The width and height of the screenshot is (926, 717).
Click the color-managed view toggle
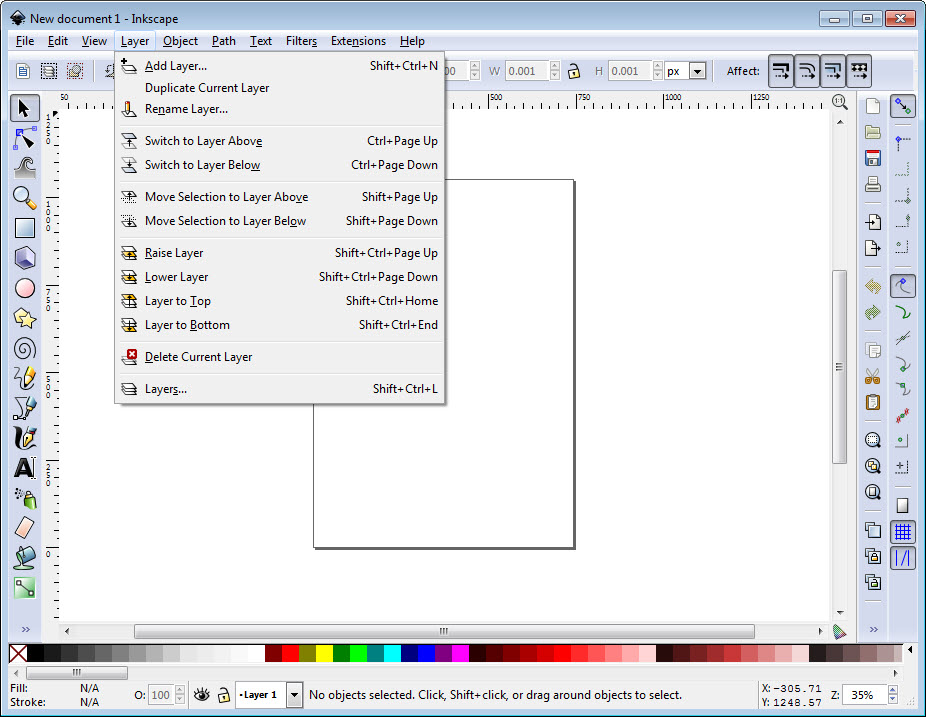click(839, 631)
